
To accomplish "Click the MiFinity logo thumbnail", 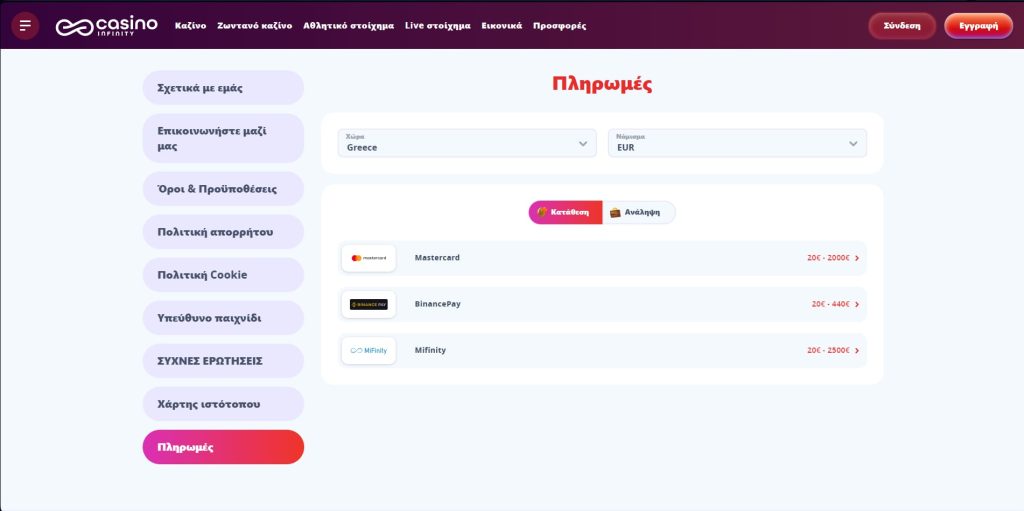I will tap(368, 351).
